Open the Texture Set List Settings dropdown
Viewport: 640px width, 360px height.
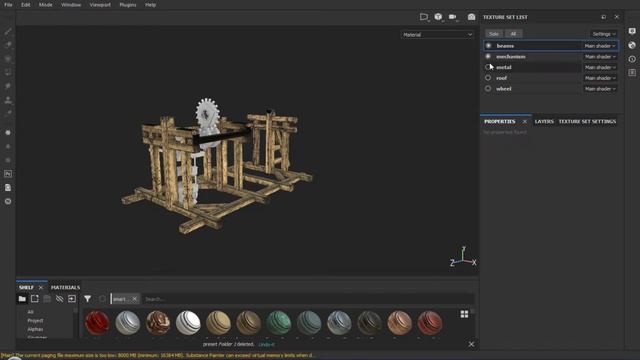604,34
